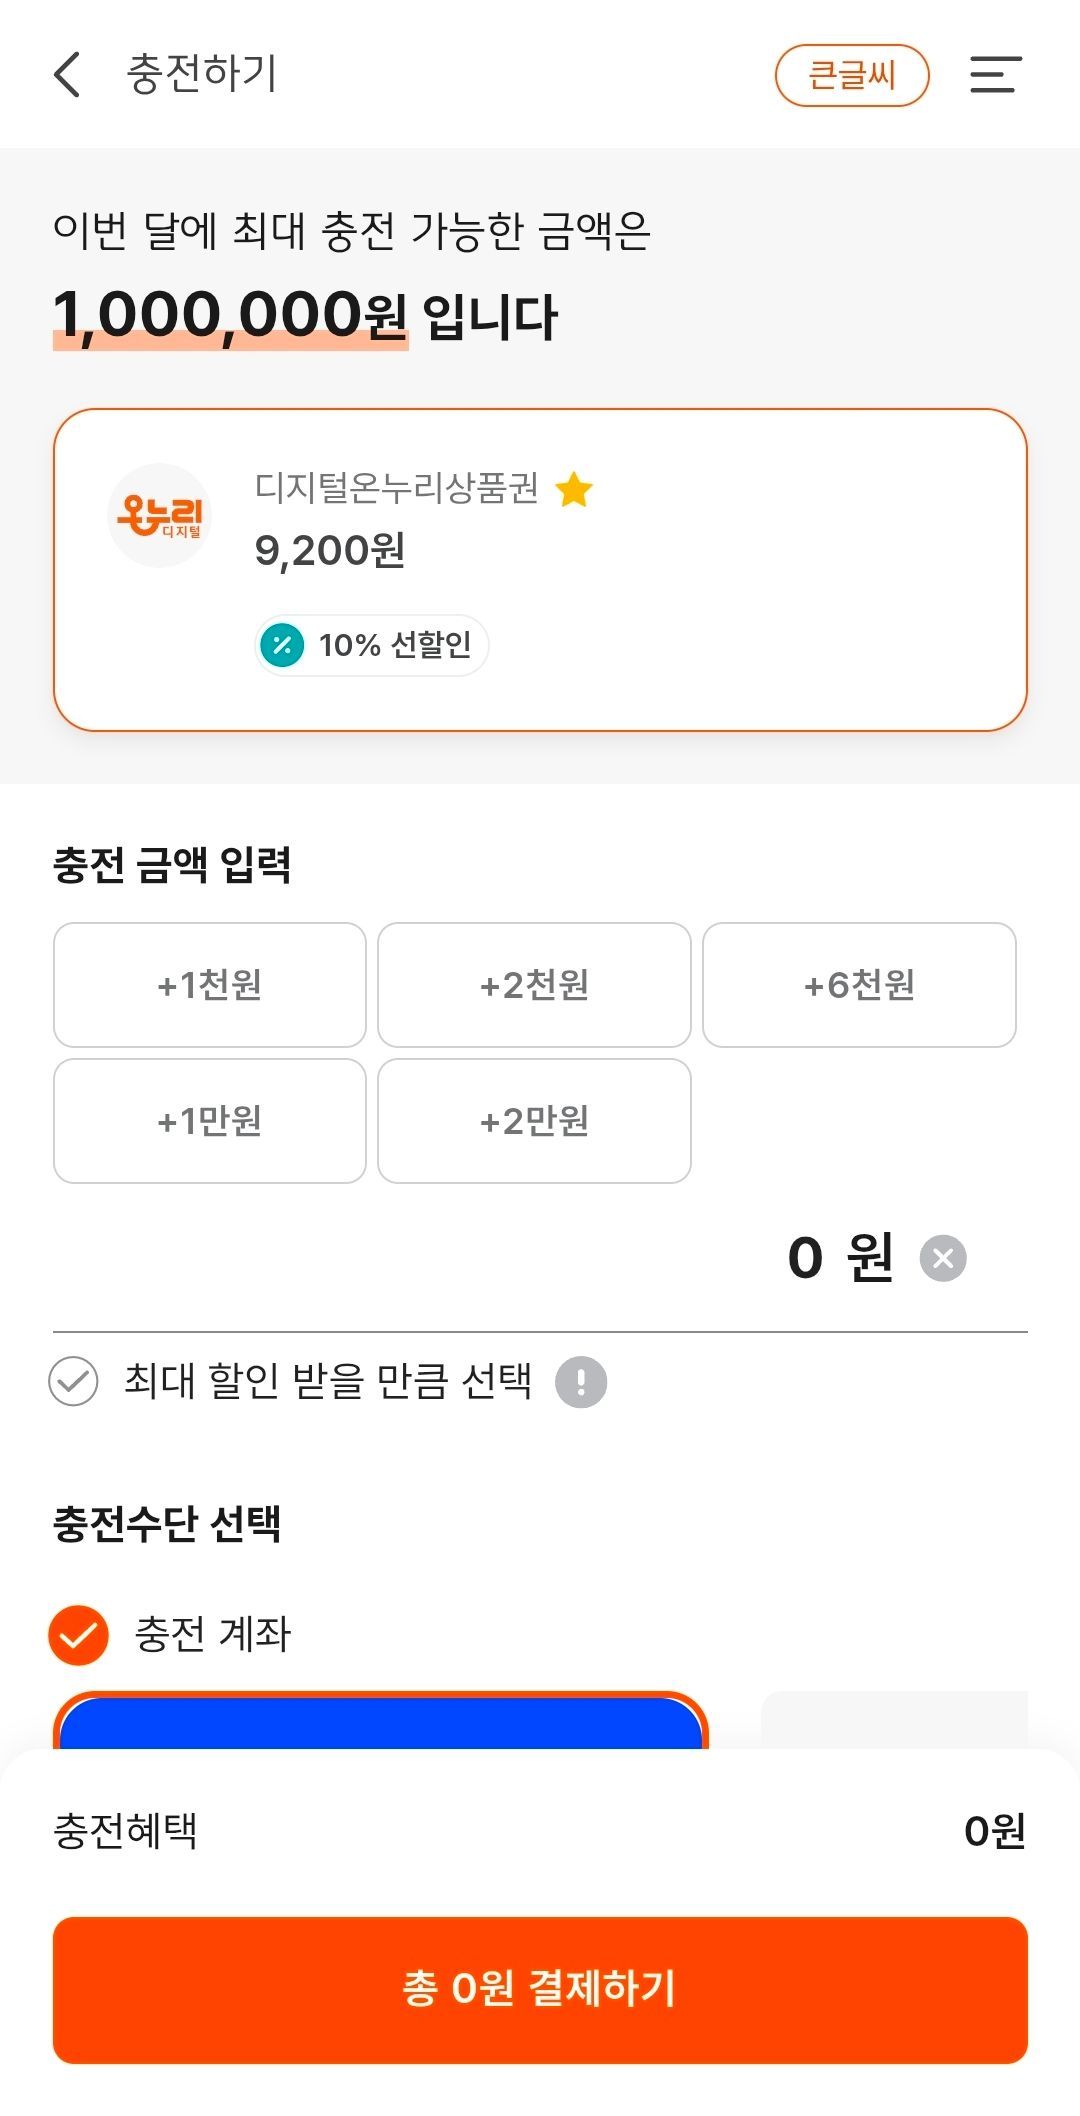Open the hamburger menu
The image size is (1080, 2116).
[995, 75]
